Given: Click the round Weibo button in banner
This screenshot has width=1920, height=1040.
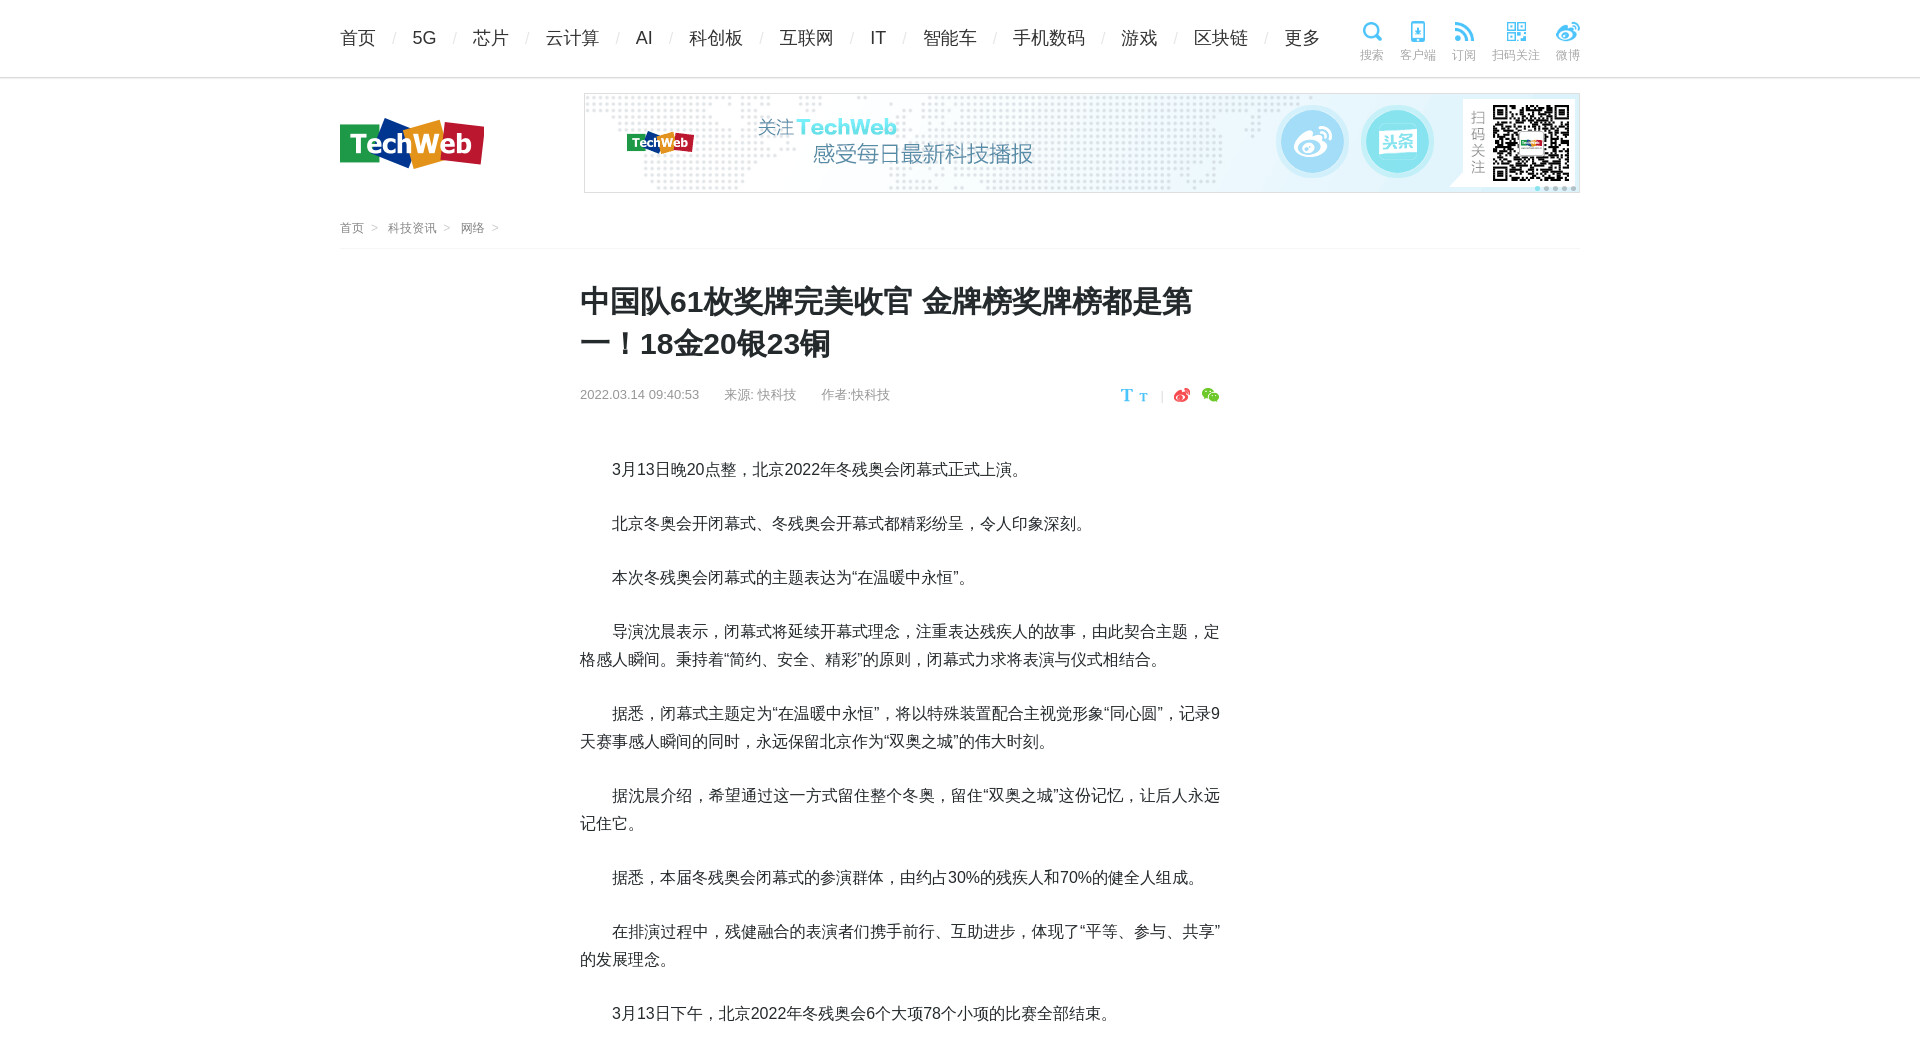Looking at the screenshot, I should [1312, 142].
